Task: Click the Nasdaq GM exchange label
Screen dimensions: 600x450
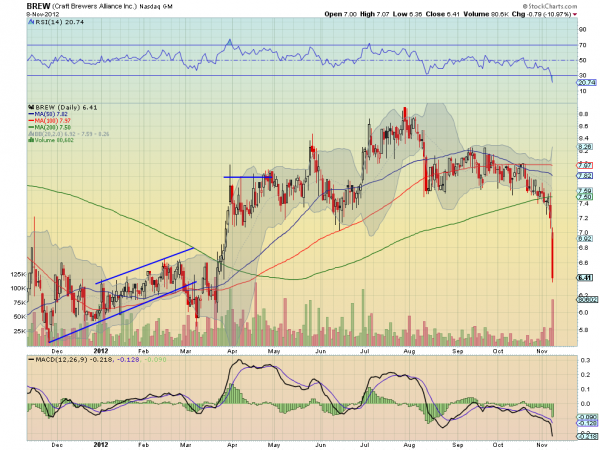Action: (156, 7)
